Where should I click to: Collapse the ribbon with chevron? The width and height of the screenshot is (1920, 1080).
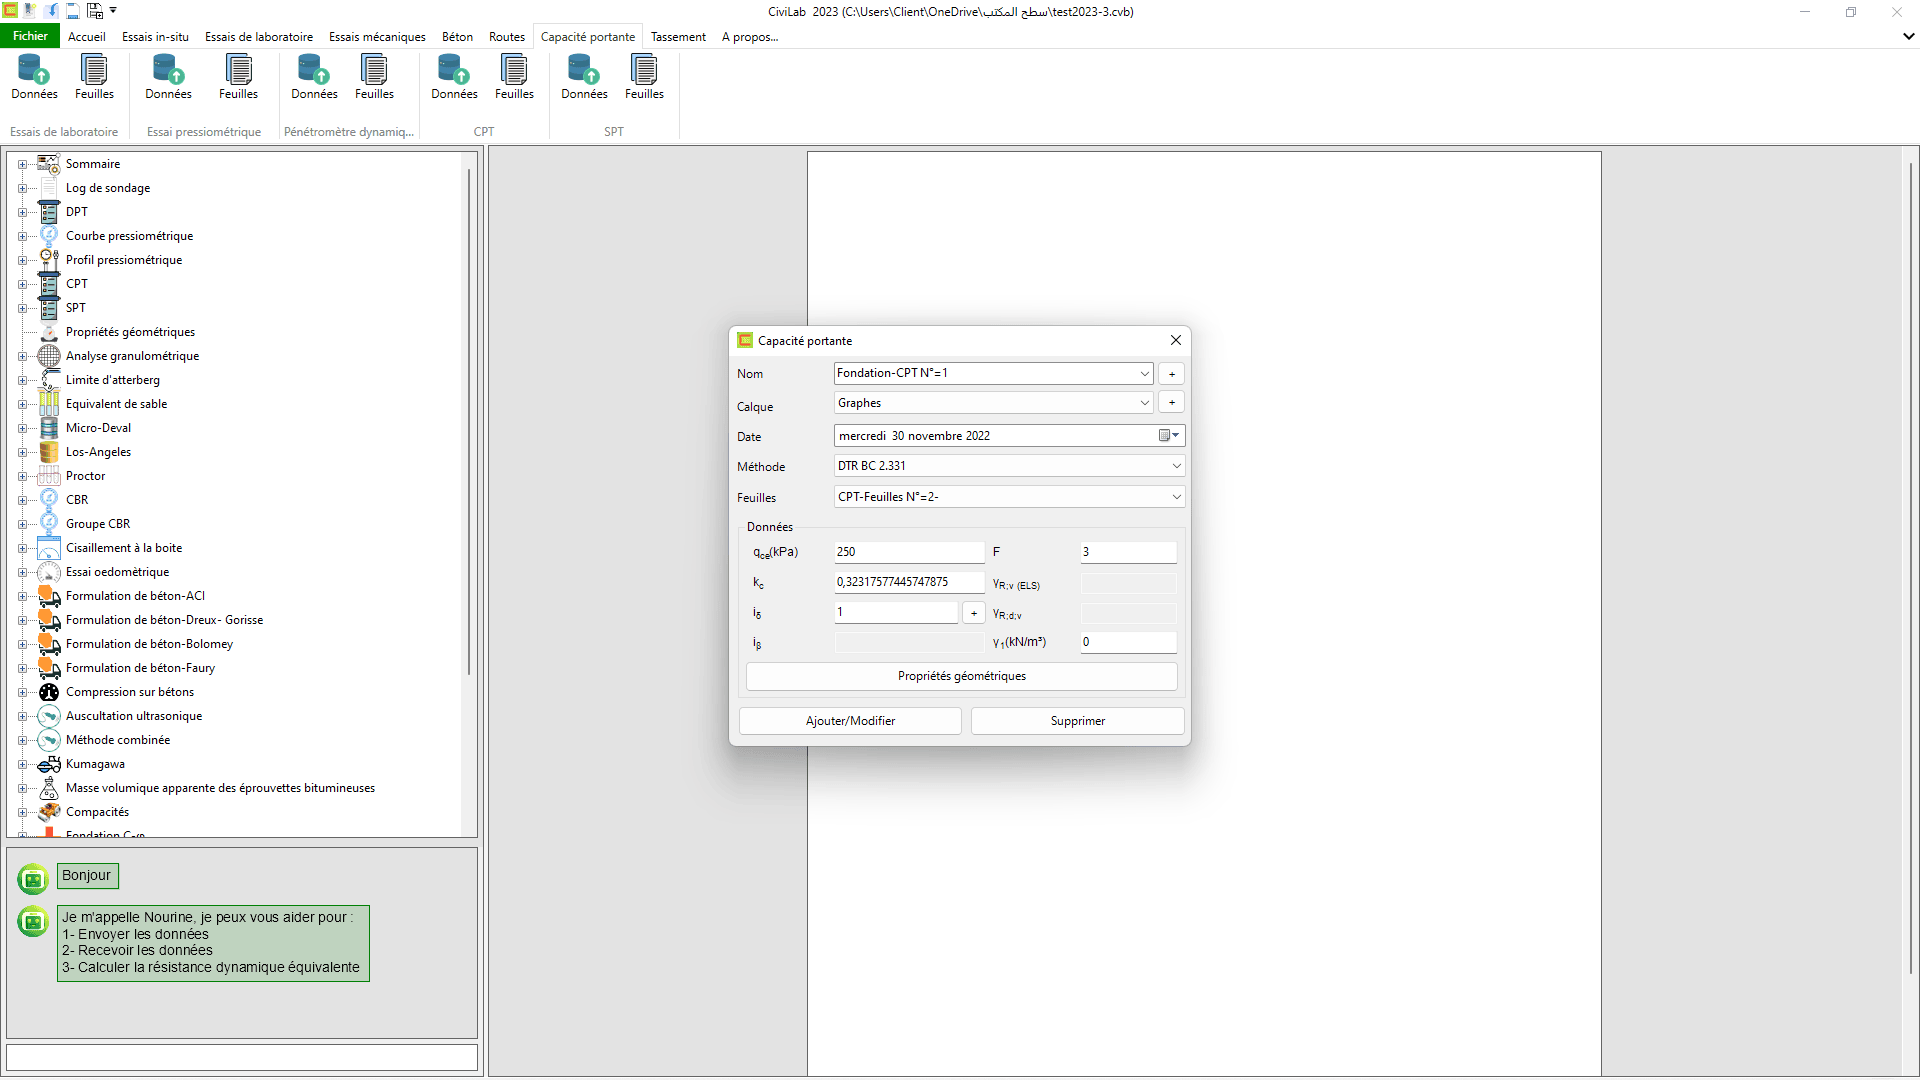1908,36
